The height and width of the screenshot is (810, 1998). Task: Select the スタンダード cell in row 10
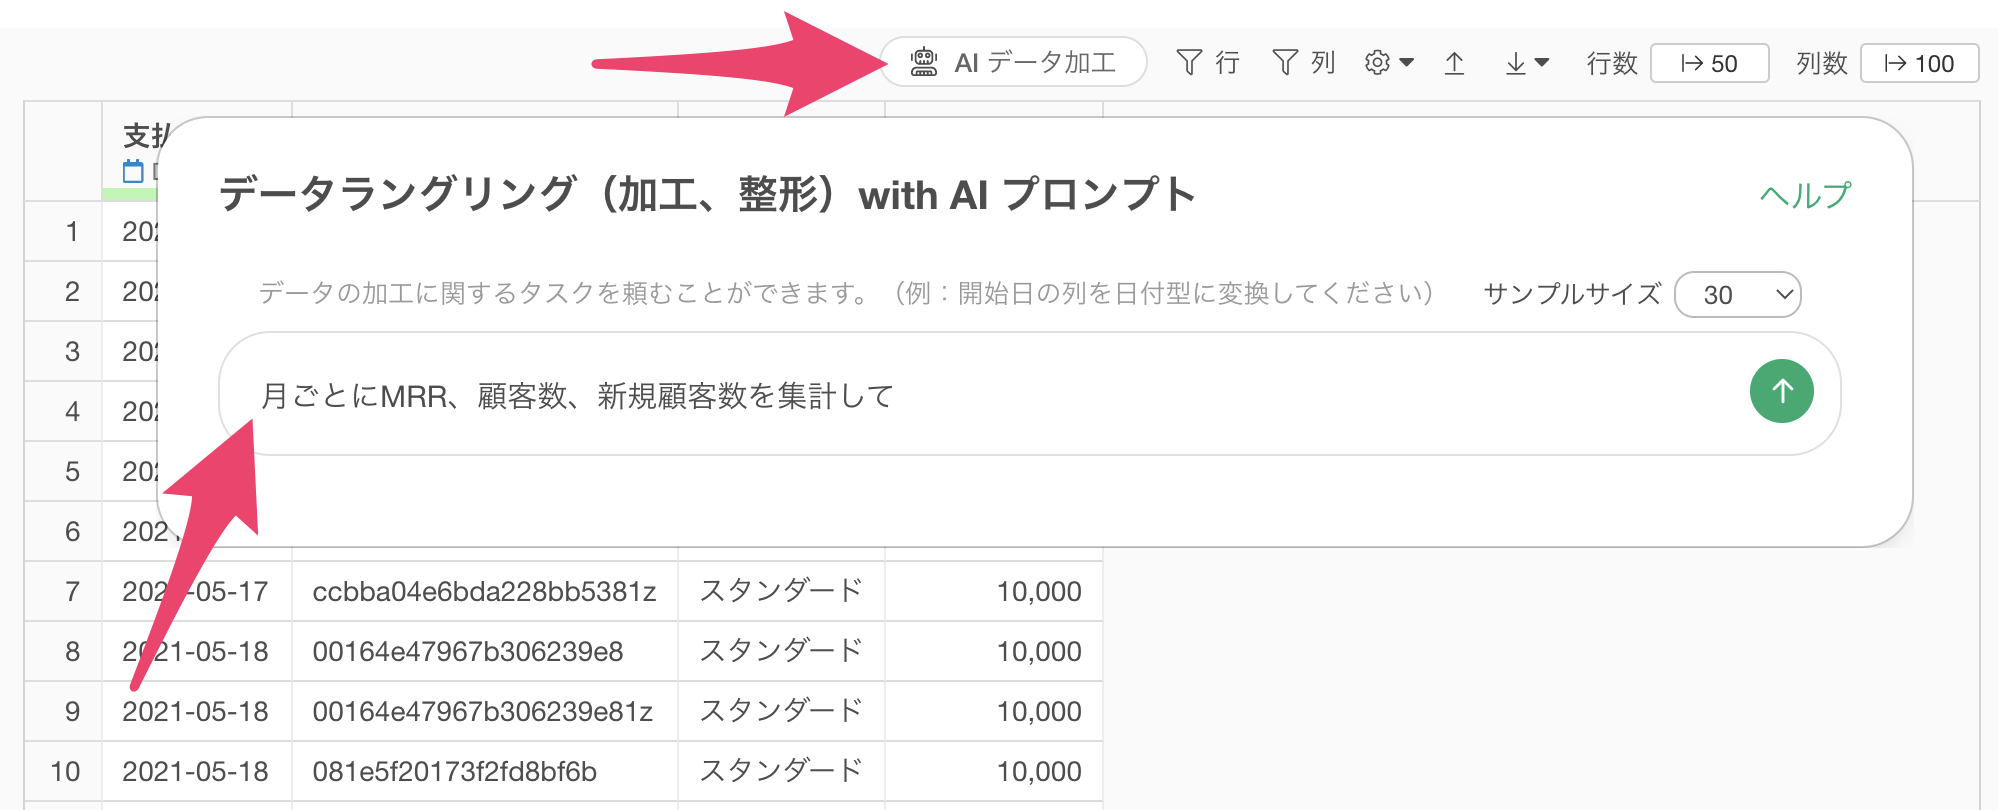[x=781, y=771]
